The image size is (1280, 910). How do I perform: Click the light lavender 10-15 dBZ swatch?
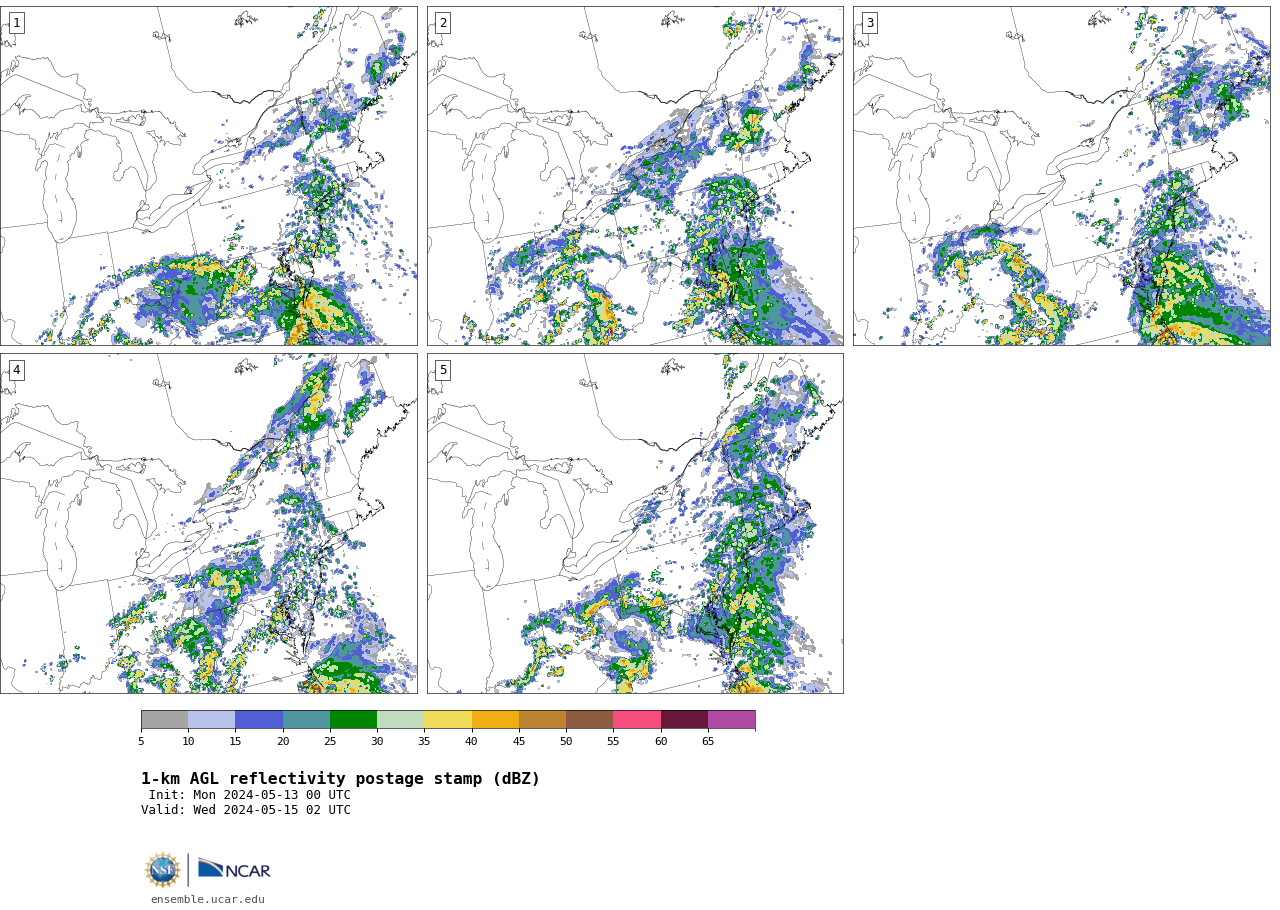pyautogui.click(x=212, y=720)
